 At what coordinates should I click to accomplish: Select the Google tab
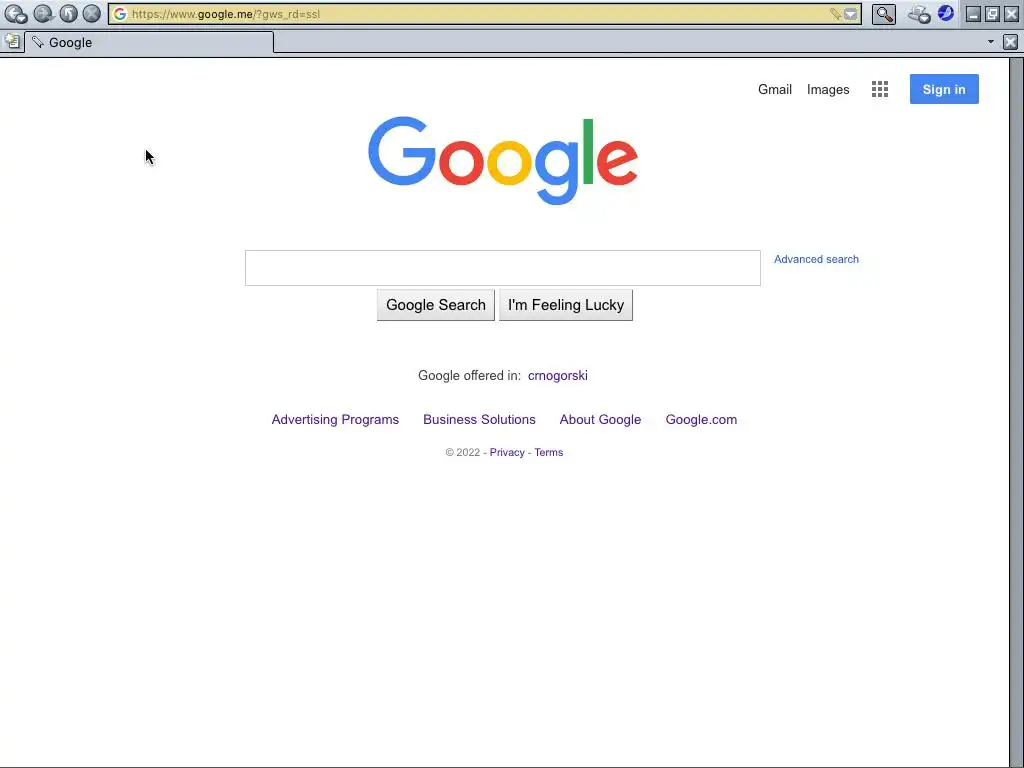pos(149,42)
